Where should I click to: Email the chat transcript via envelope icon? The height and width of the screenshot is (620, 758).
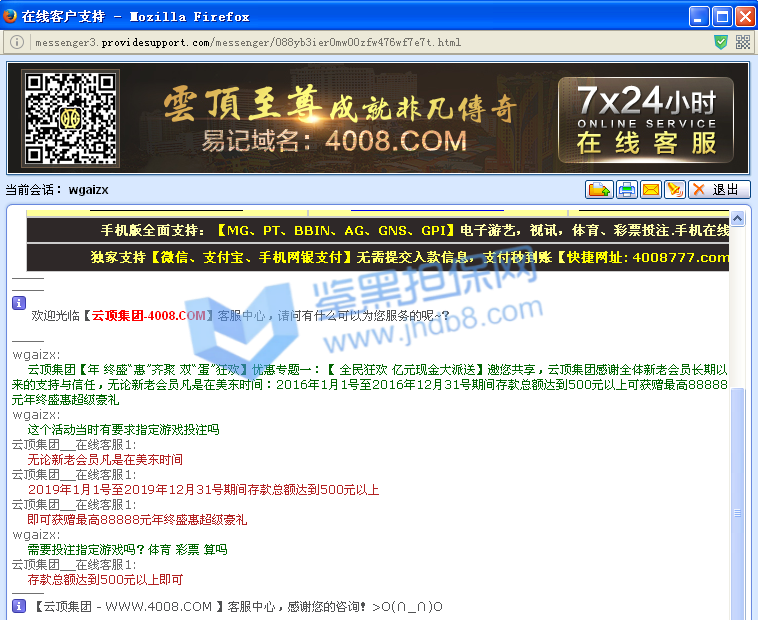point(651,190)
